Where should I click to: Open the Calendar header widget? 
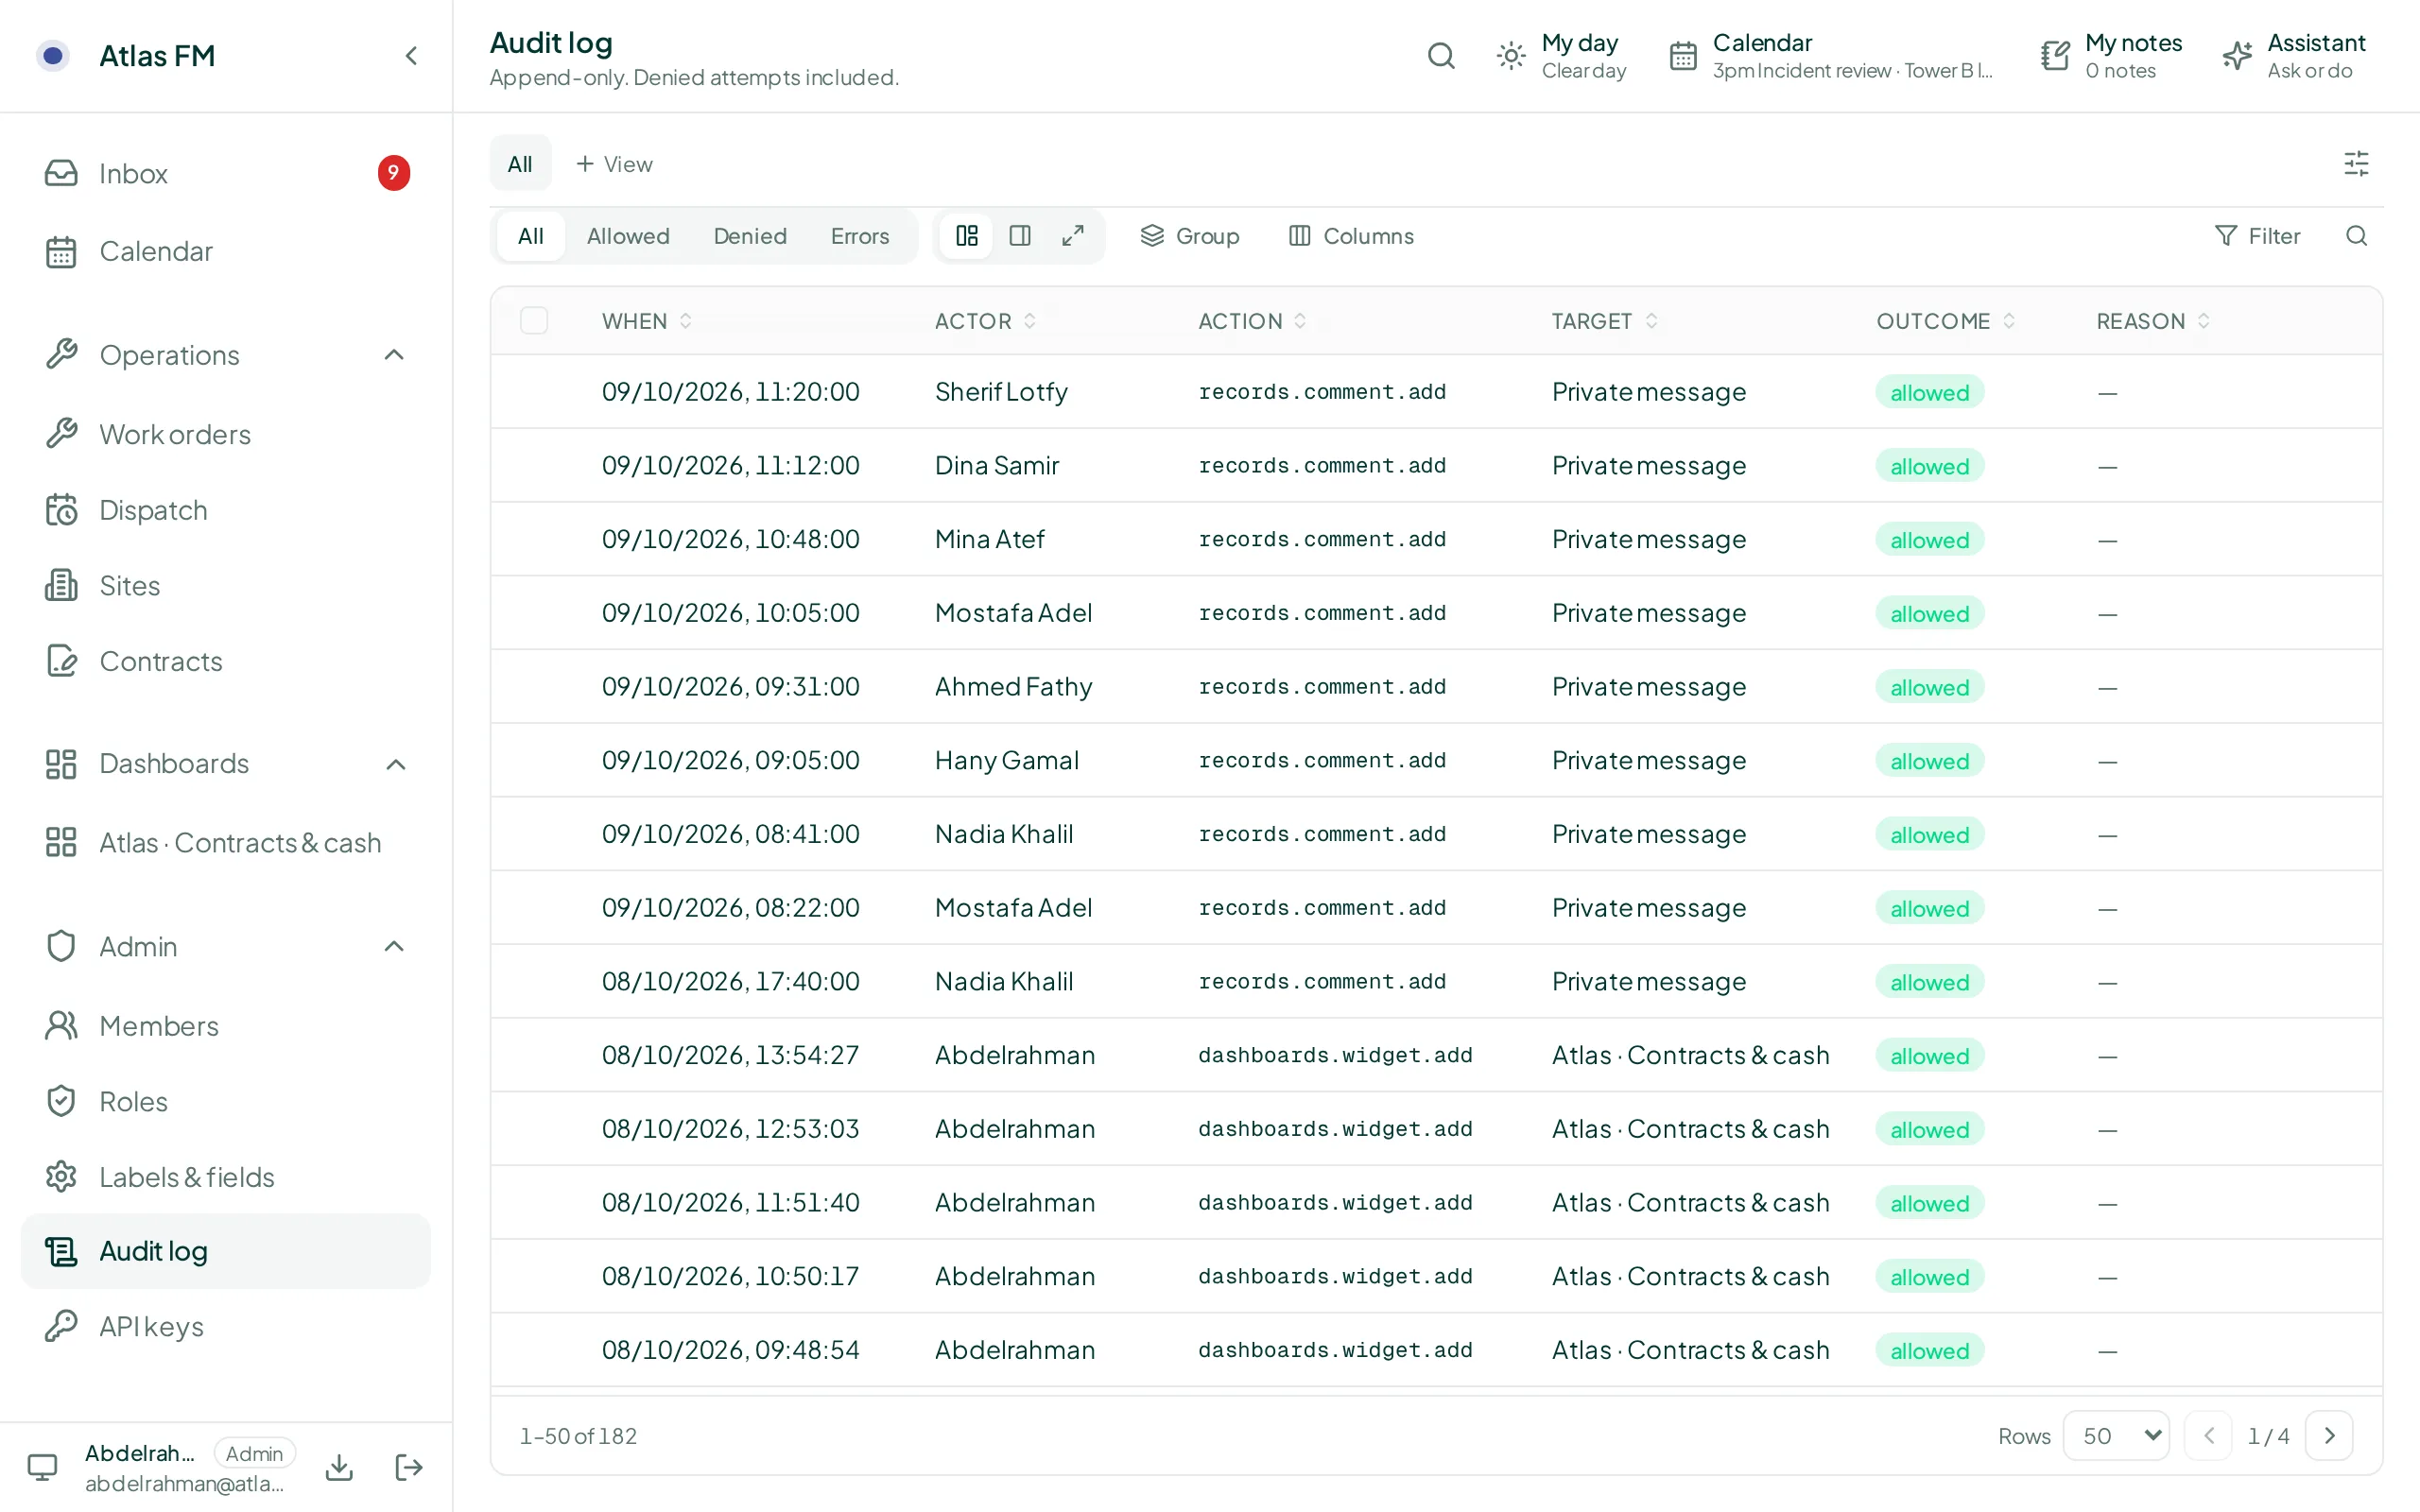pyautogui.click(x=1830, y=56)
